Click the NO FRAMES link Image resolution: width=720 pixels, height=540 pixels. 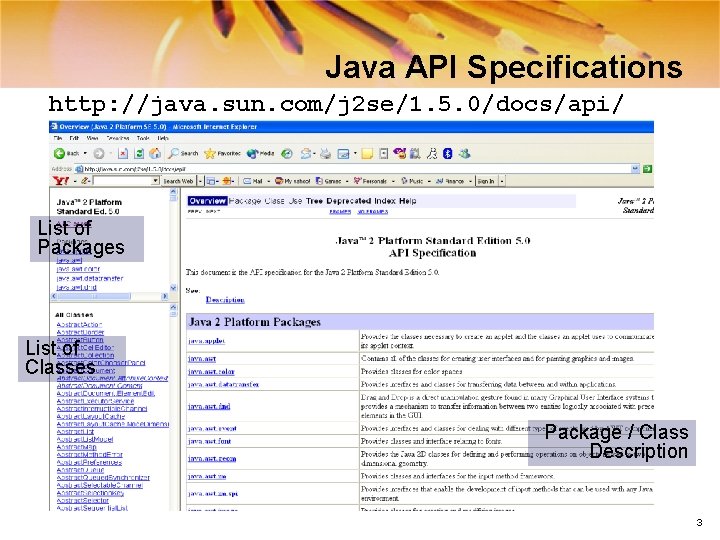[x=372, y=211]
